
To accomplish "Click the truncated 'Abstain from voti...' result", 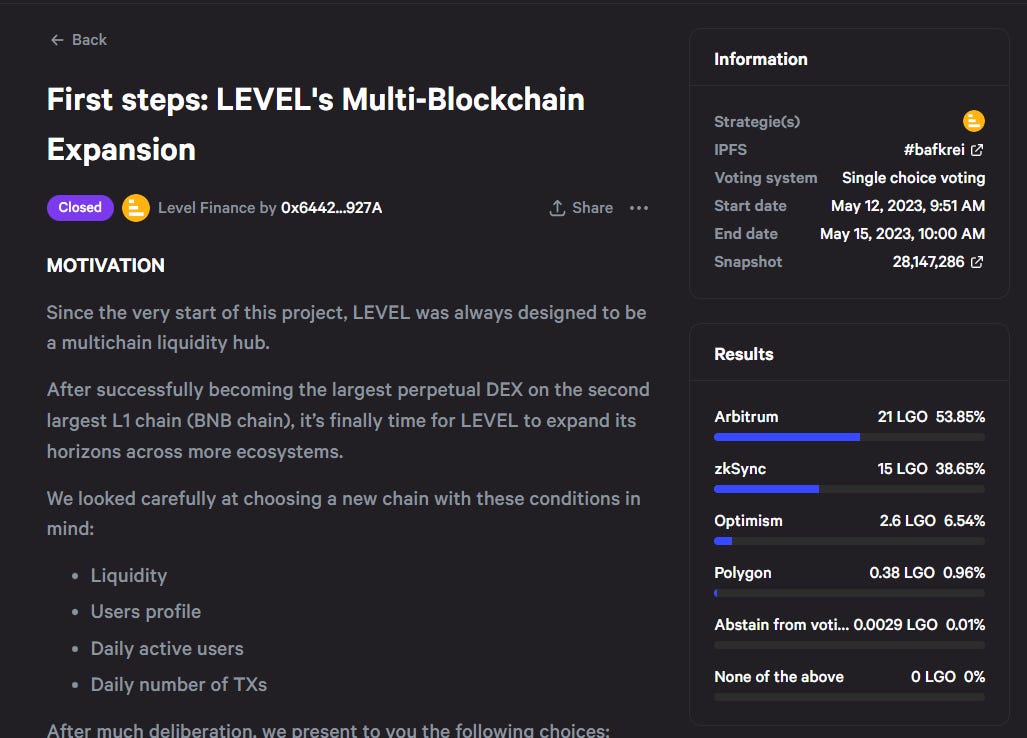I will [781, 625].
